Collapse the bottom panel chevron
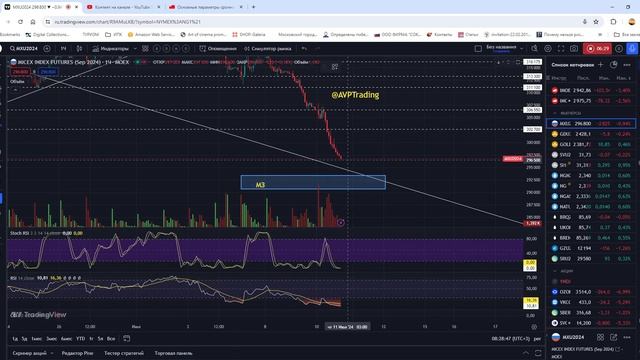 [526, 353]
